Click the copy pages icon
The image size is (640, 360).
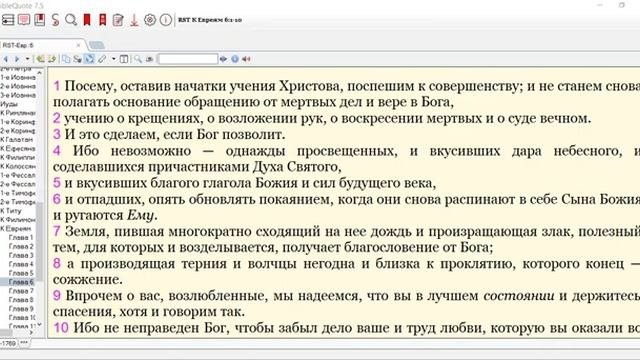66,59
